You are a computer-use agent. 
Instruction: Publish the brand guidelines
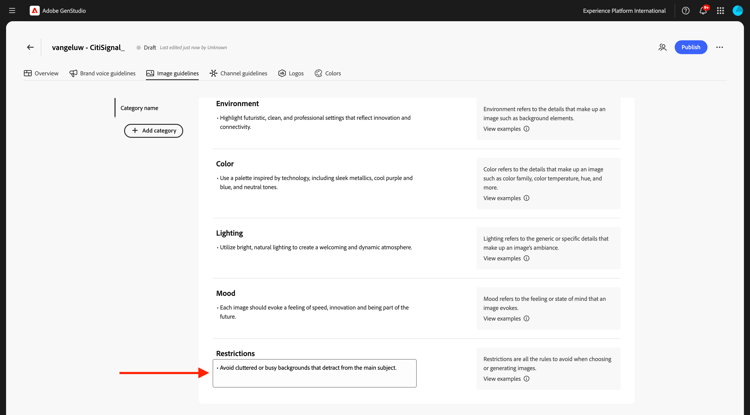690,47
